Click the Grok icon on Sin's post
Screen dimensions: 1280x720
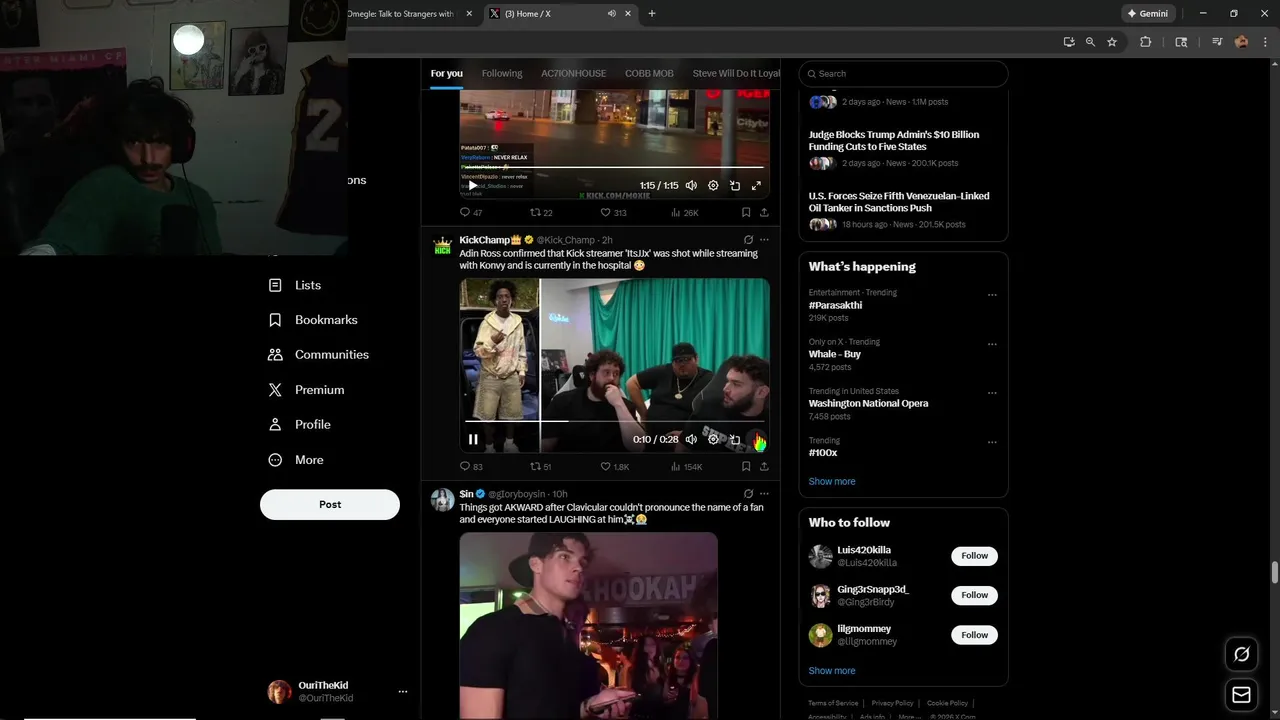click(748, 494)
